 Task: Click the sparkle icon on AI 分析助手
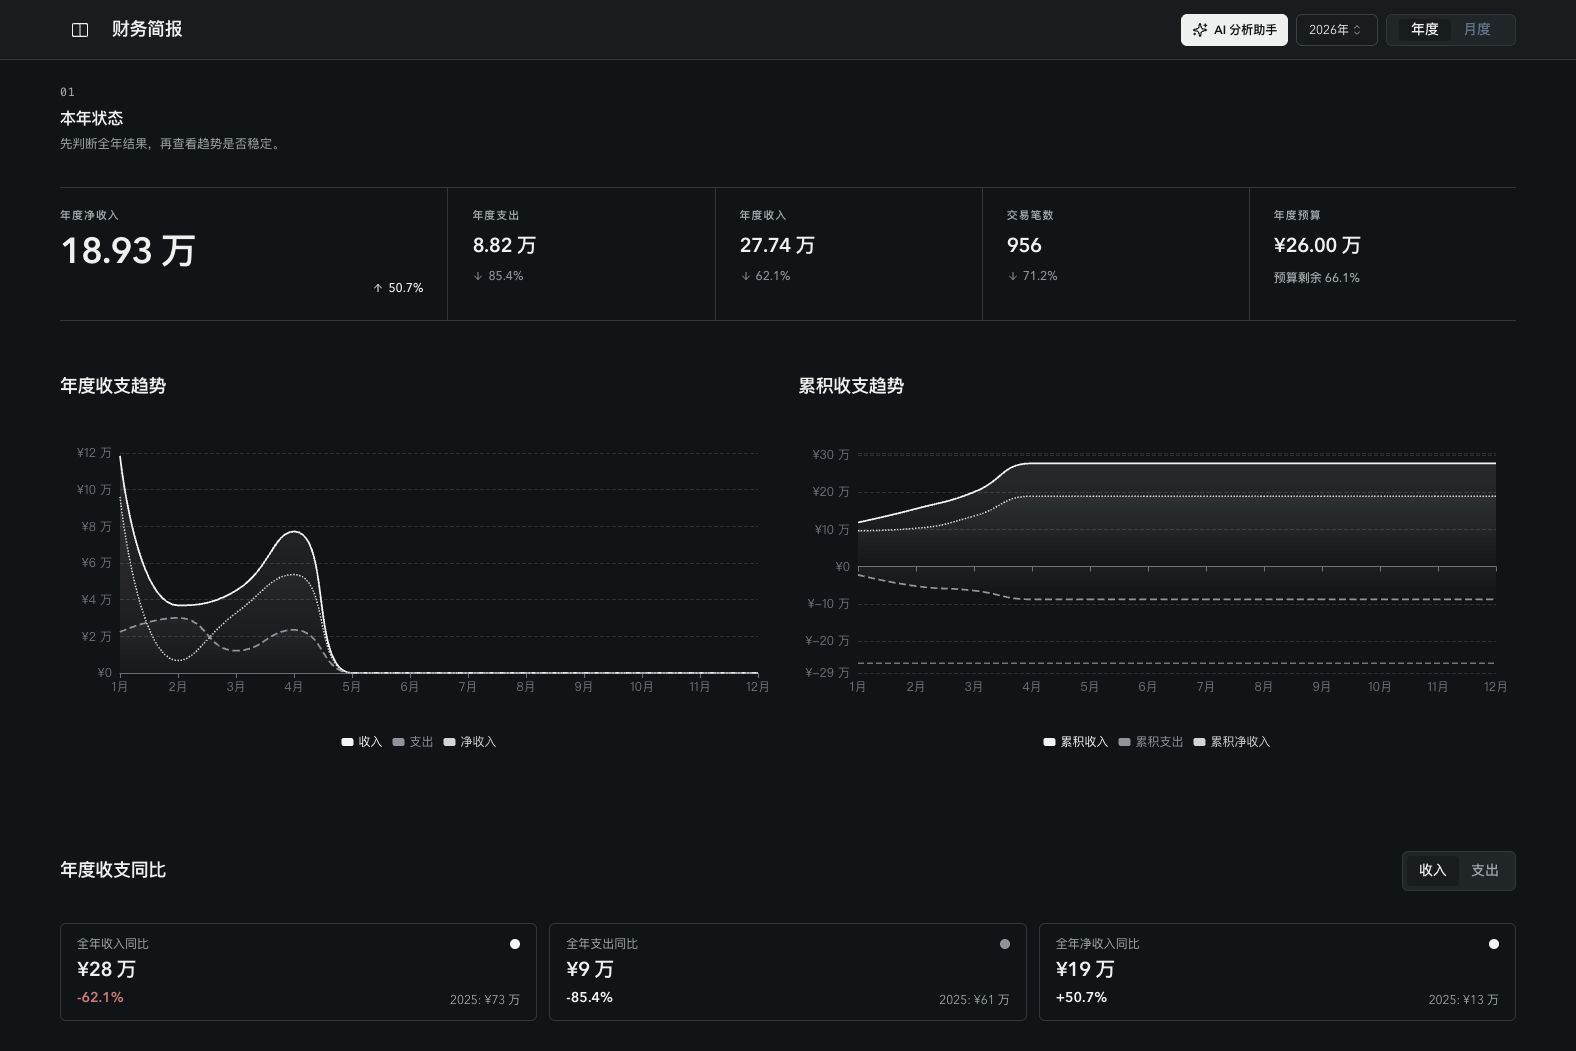(1200, 30)
